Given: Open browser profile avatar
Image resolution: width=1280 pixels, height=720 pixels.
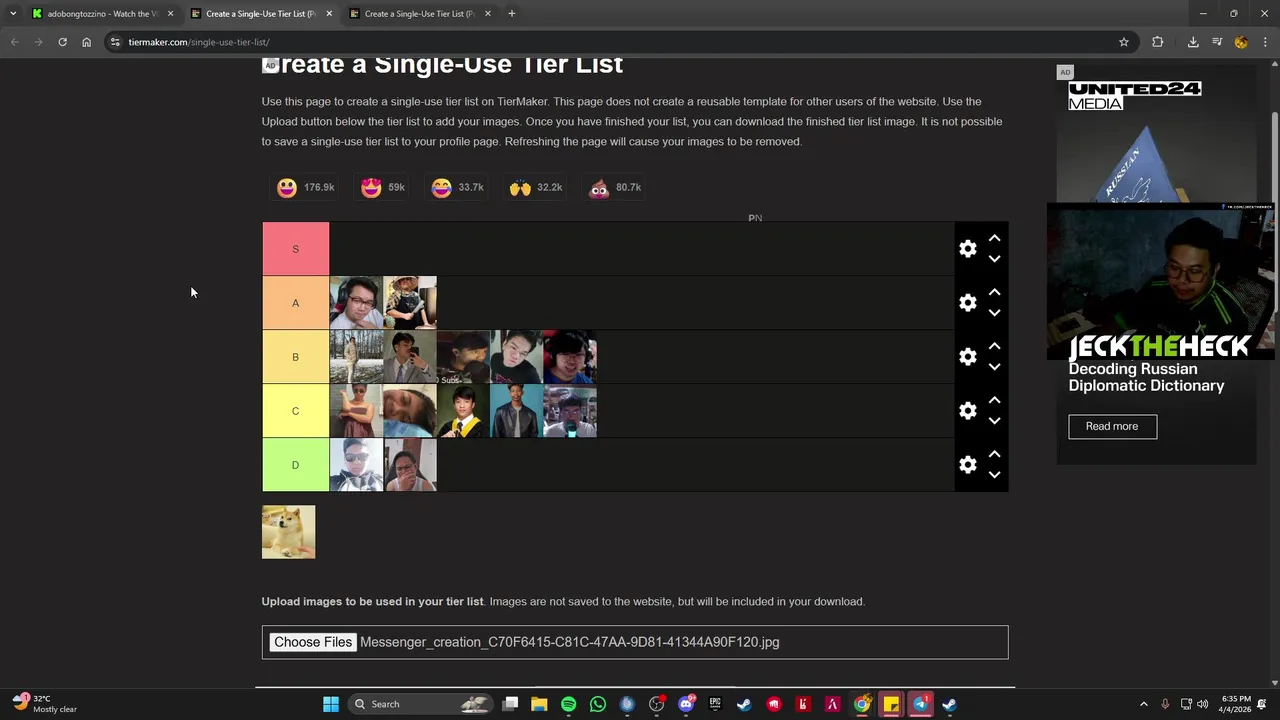Looking at the screenshot, I should (x=1241, y=42).
